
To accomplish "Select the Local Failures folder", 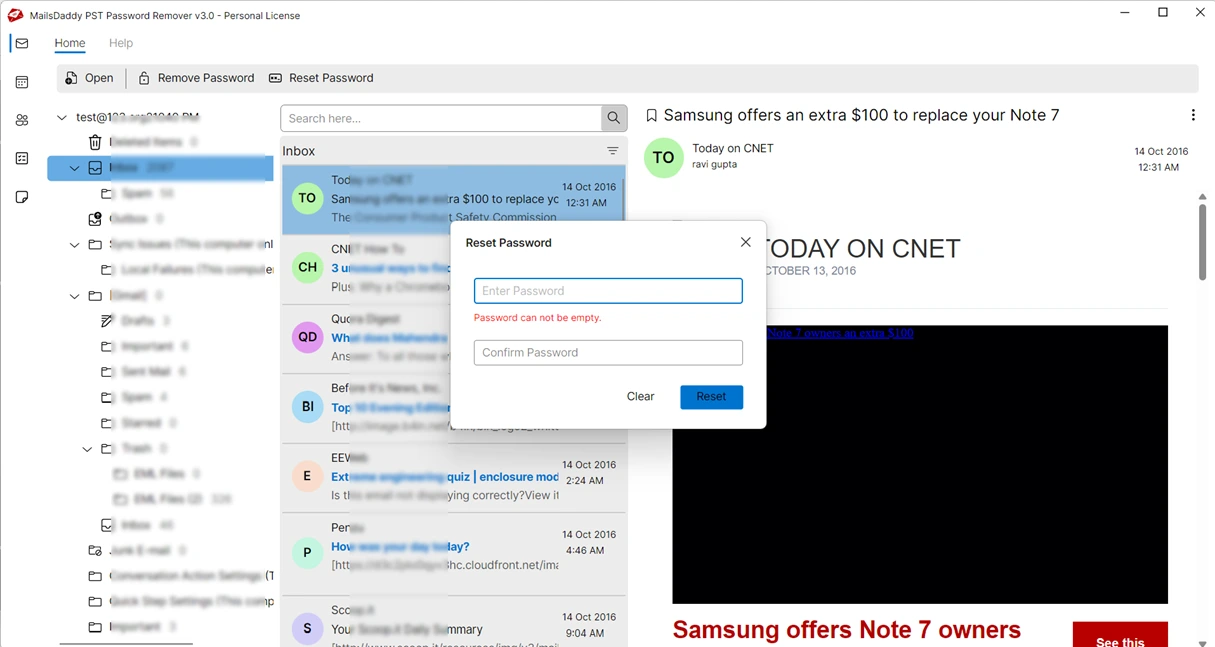I will point(187,270).
